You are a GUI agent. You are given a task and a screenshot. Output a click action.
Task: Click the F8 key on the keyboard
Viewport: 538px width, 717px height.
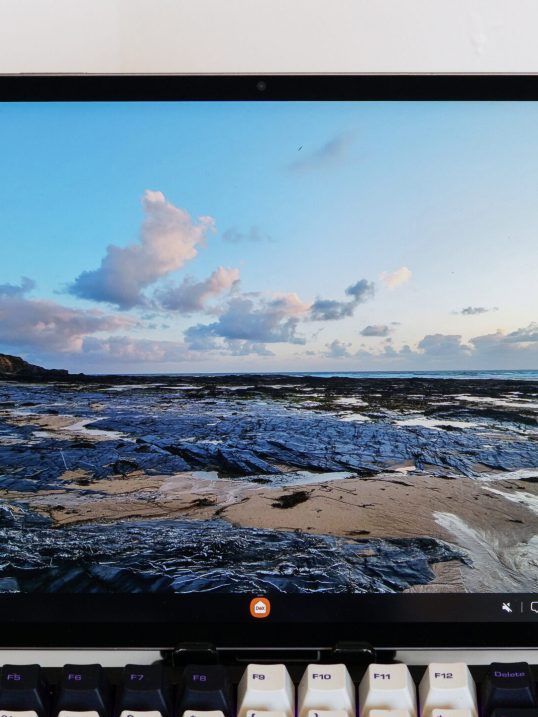tap(202, 685)
